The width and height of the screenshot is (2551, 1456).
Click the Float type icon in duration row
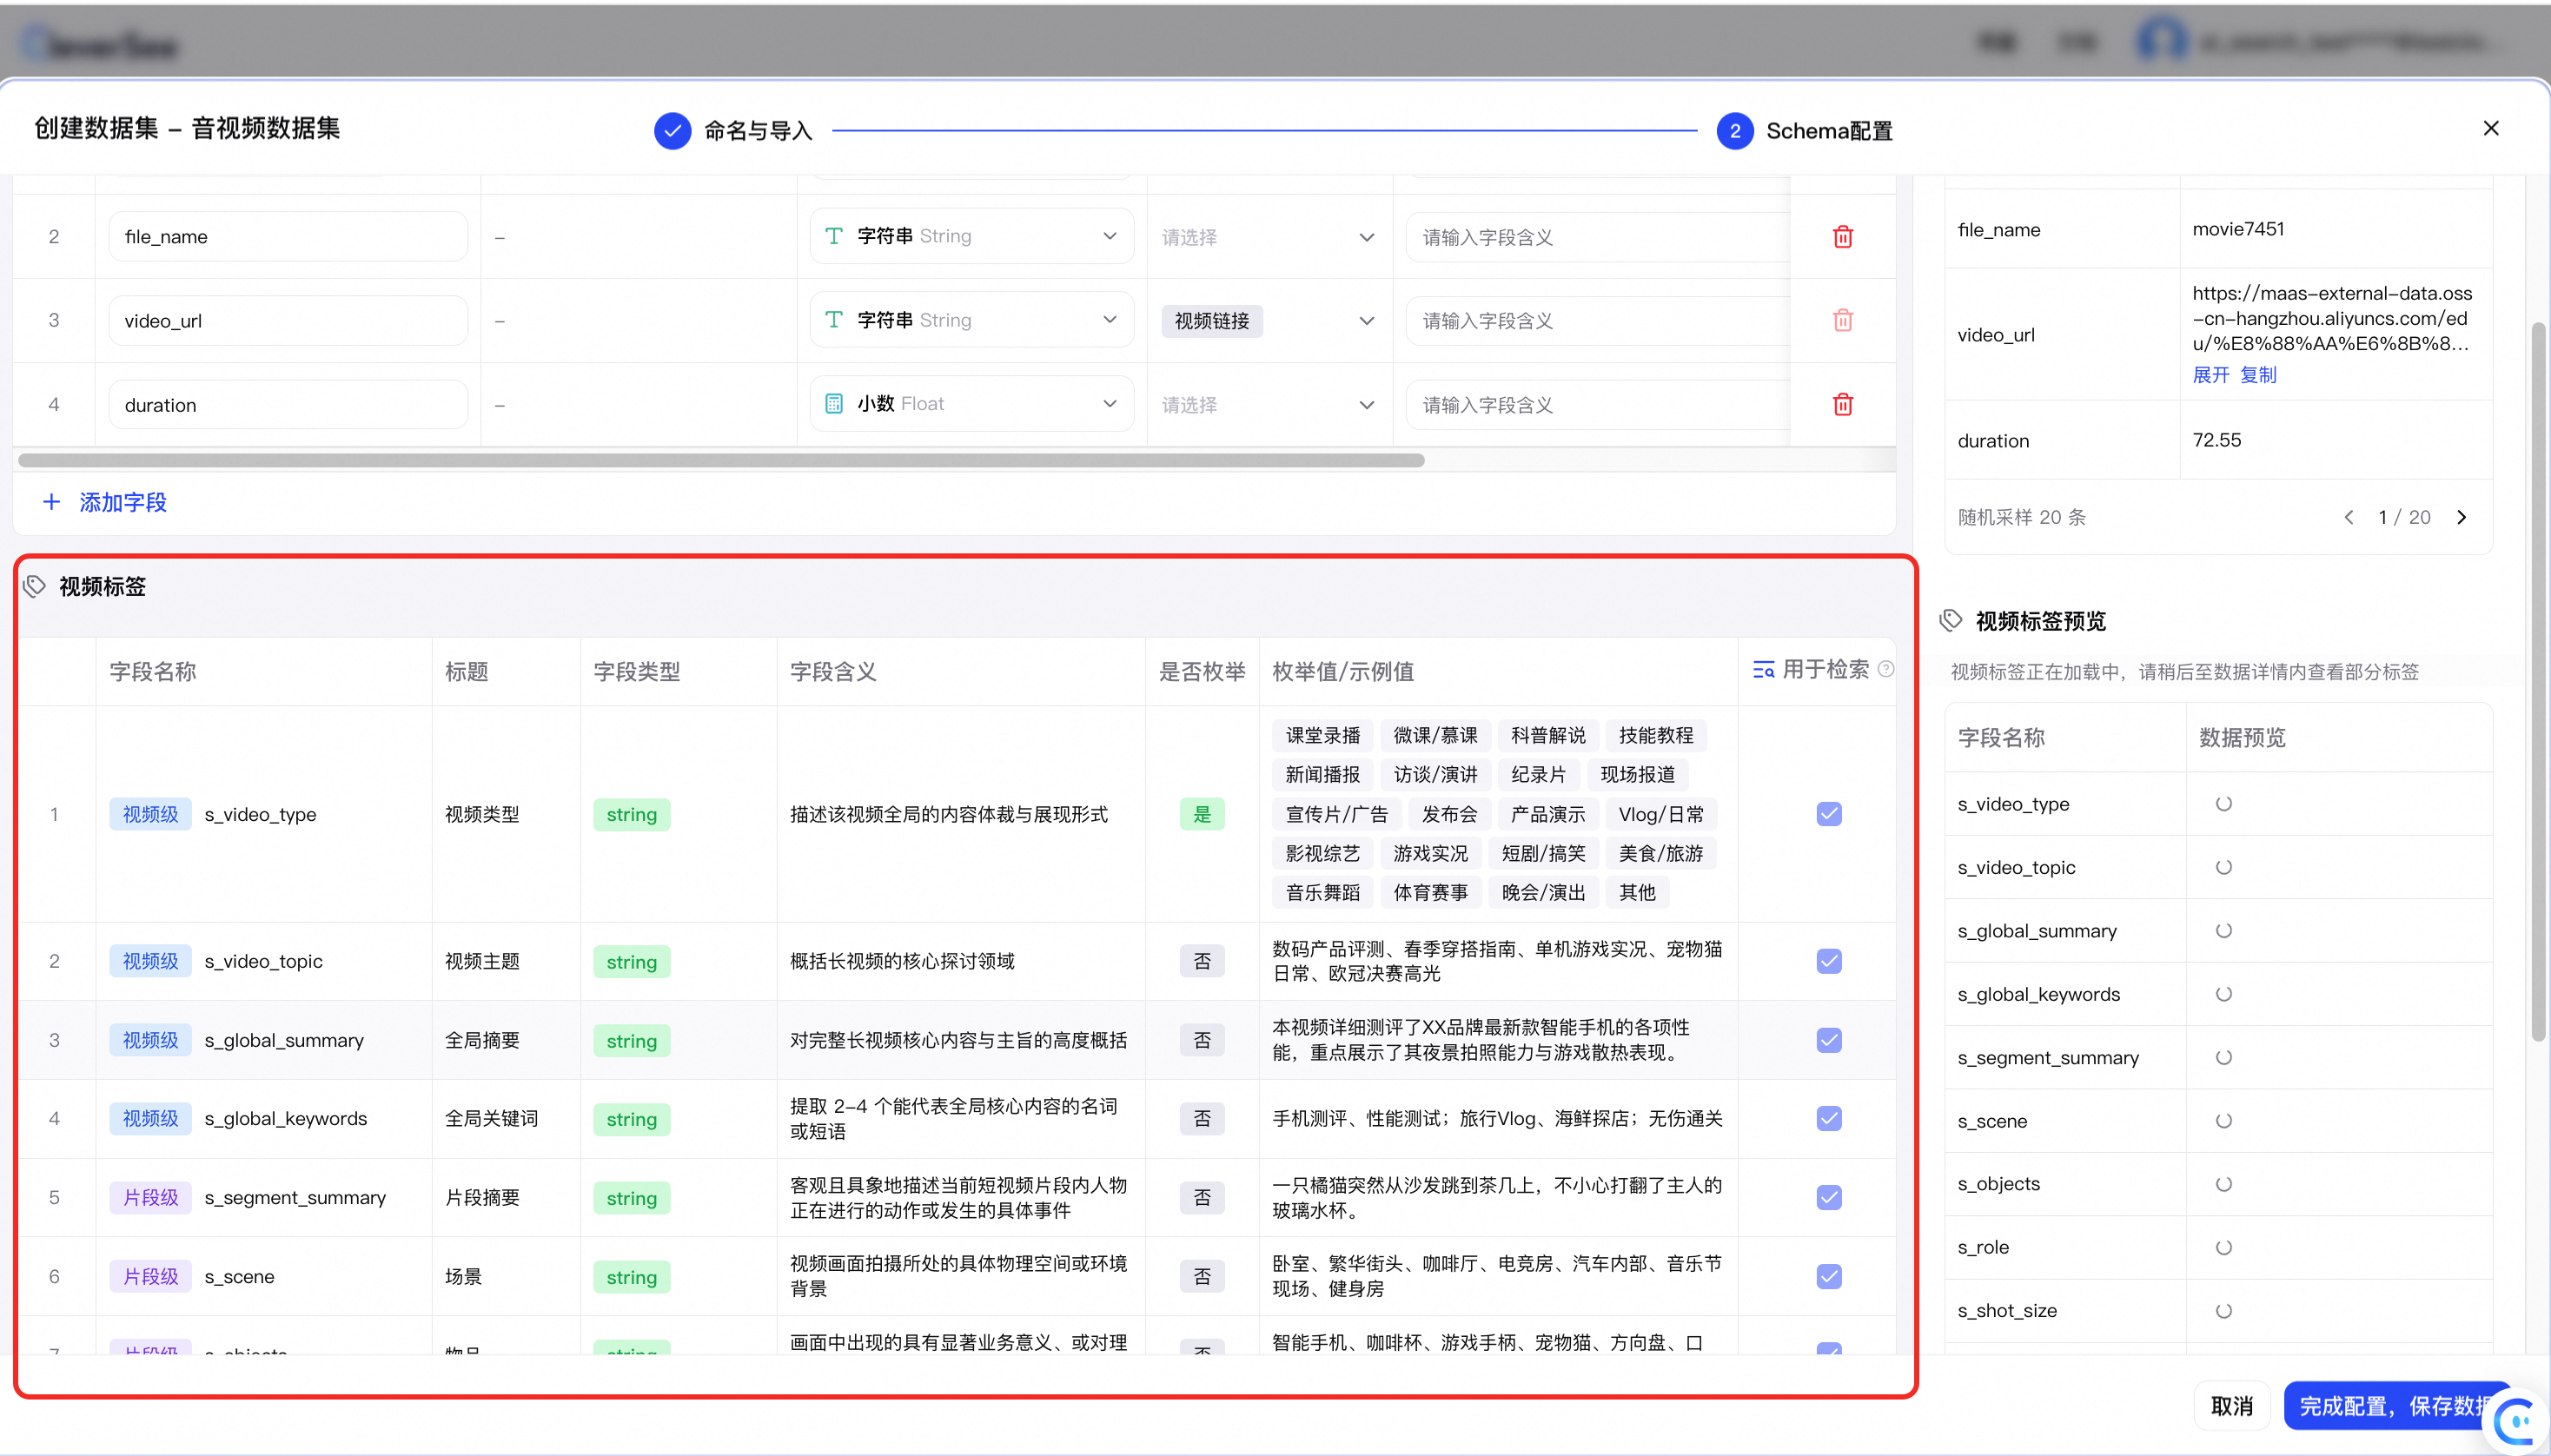(834, 404)
